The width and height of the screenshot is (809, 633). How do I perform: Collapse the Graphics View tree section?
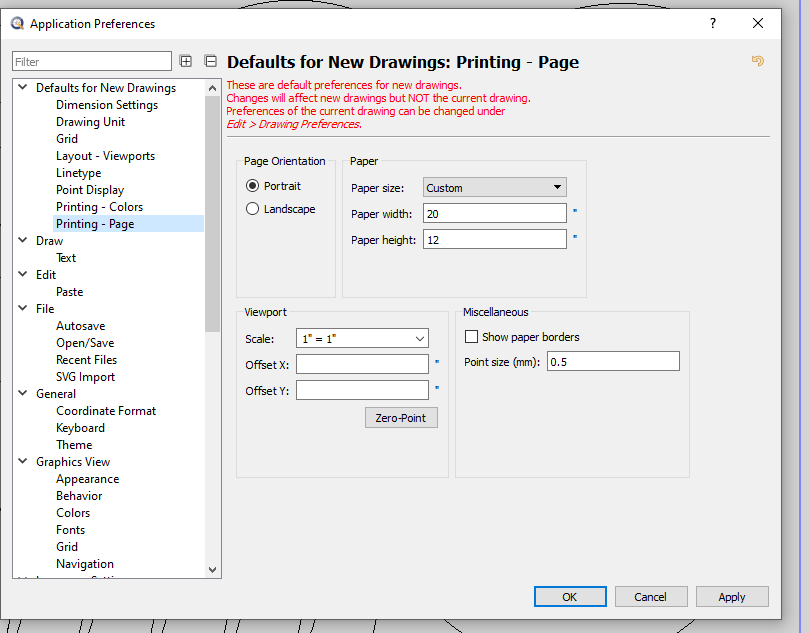pos(23,462)
